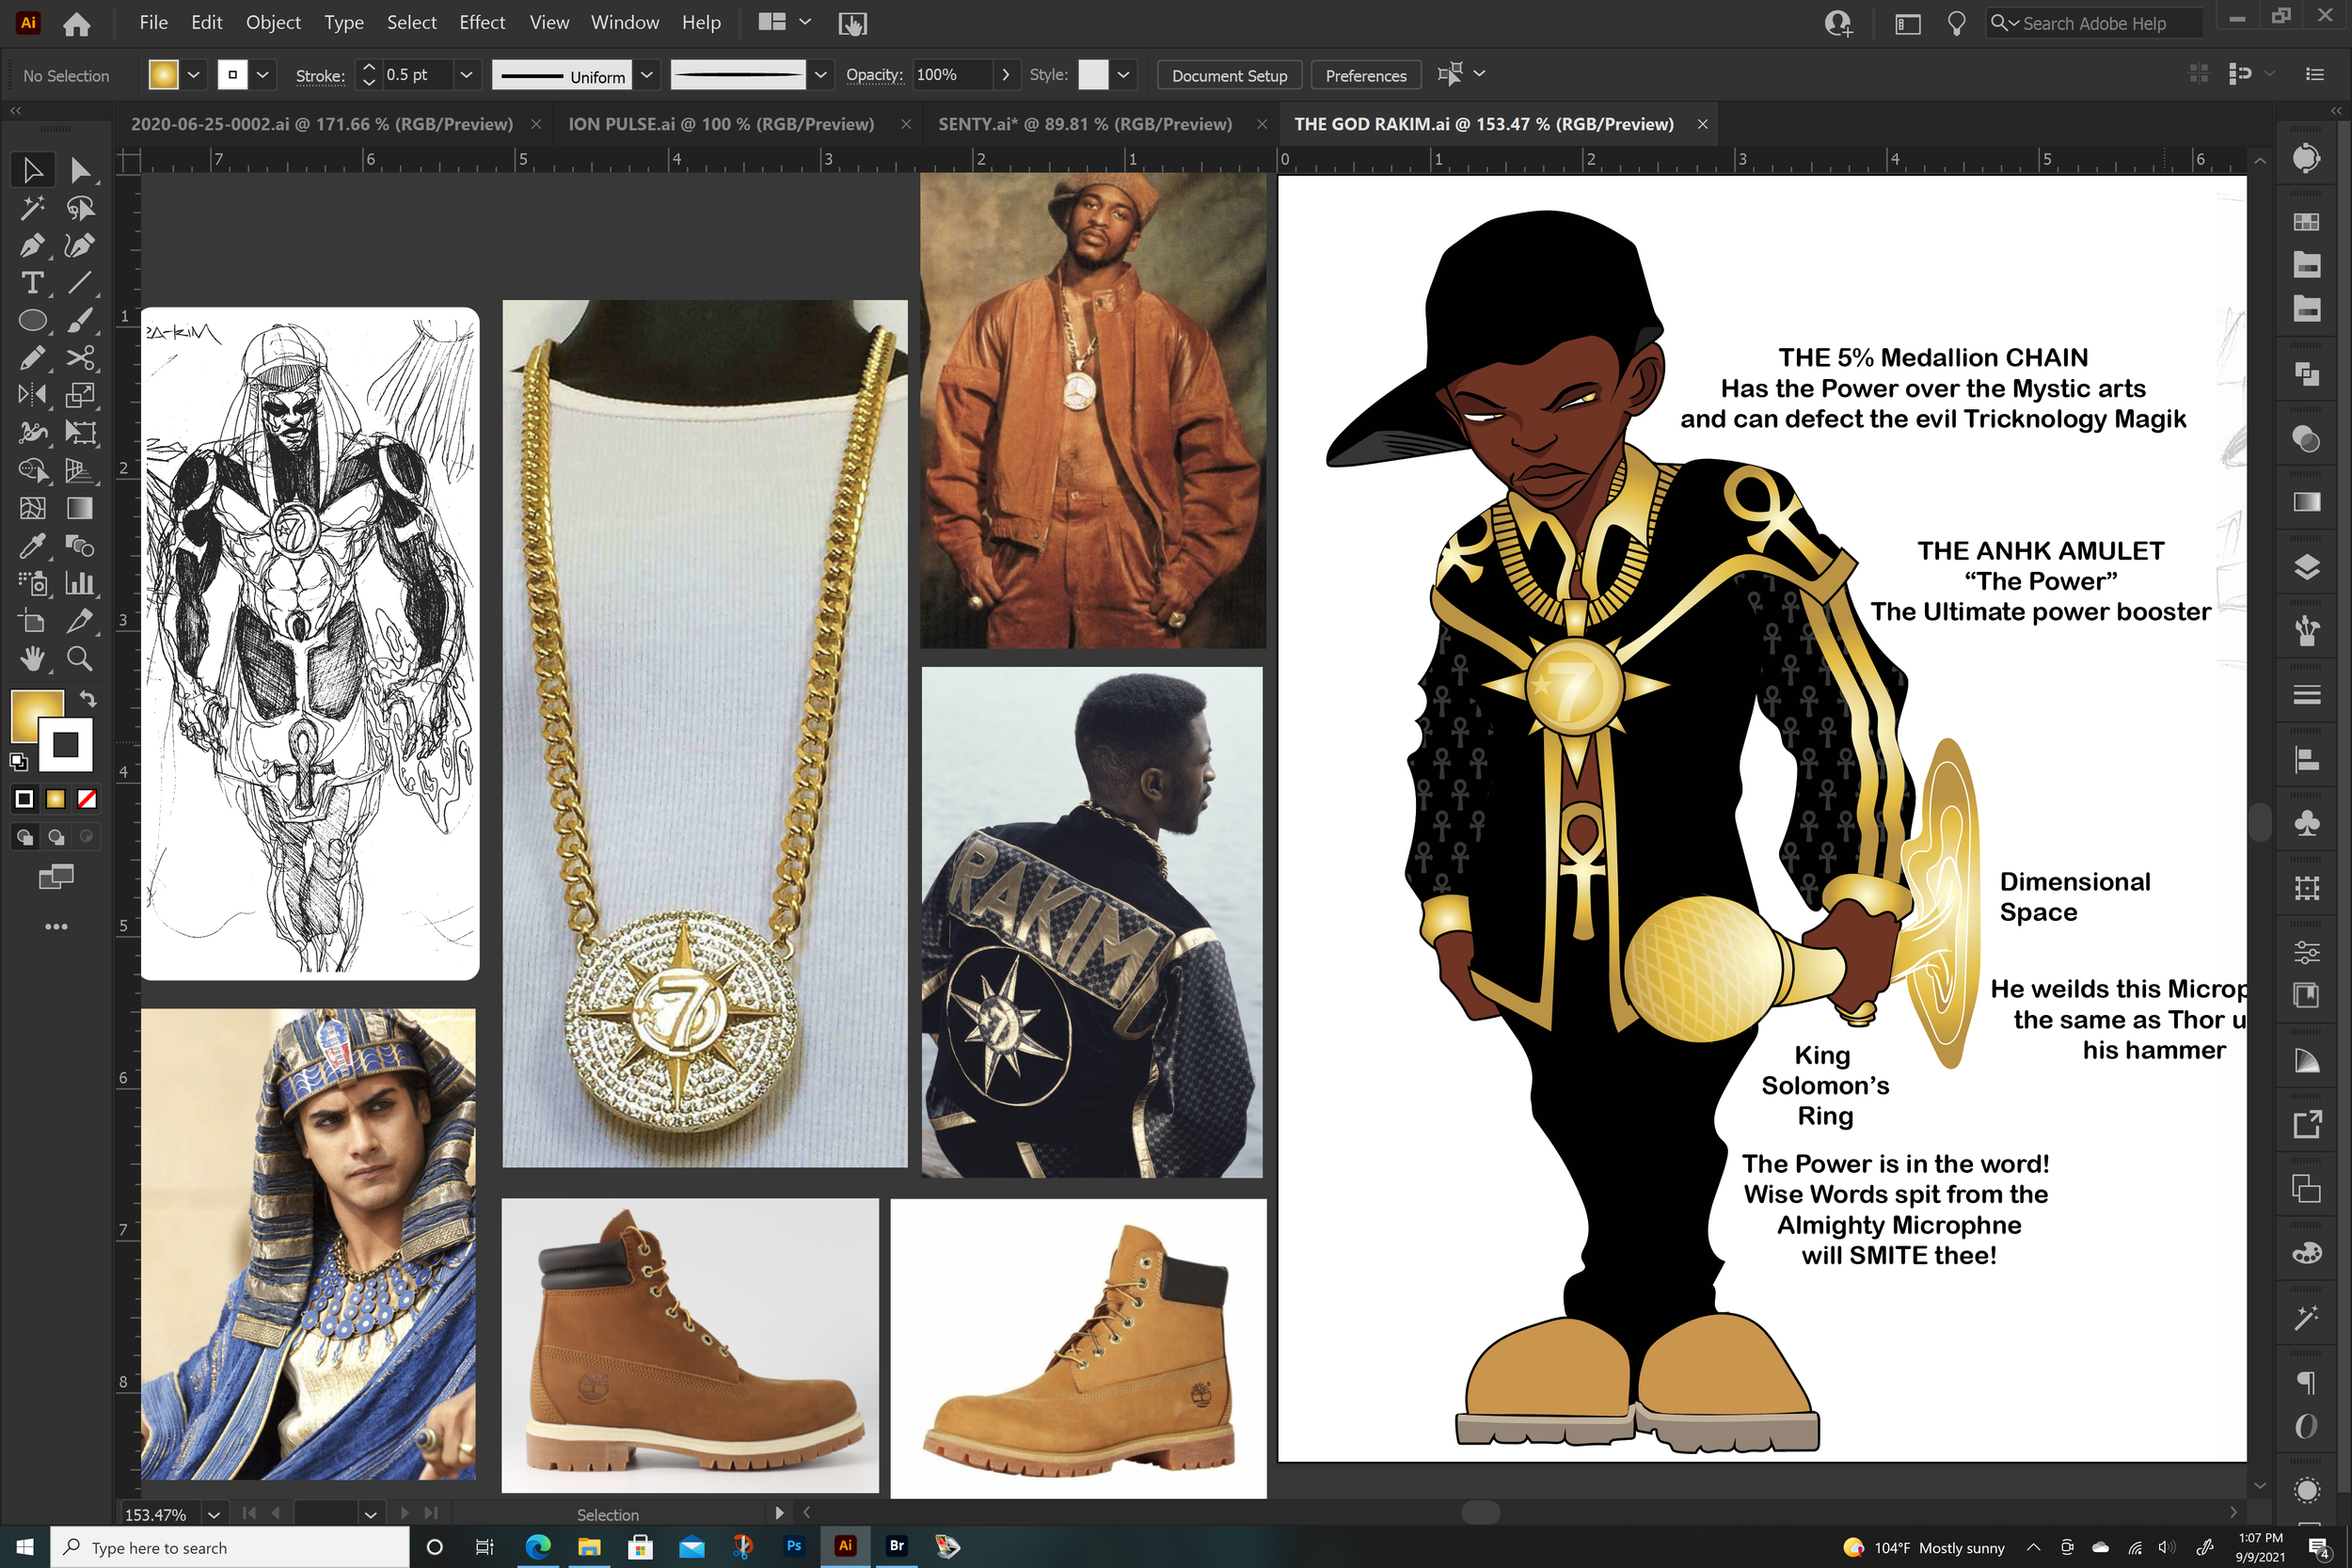
Task: Expand the zoom level dropdown
Action: click(x=214, y=1515)
